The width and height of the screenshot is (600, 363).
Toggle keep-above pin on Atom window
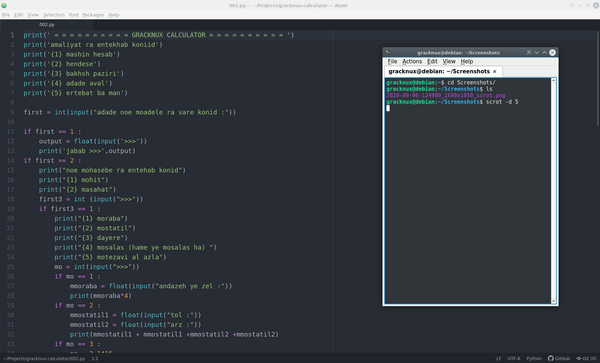click(572, 5)
